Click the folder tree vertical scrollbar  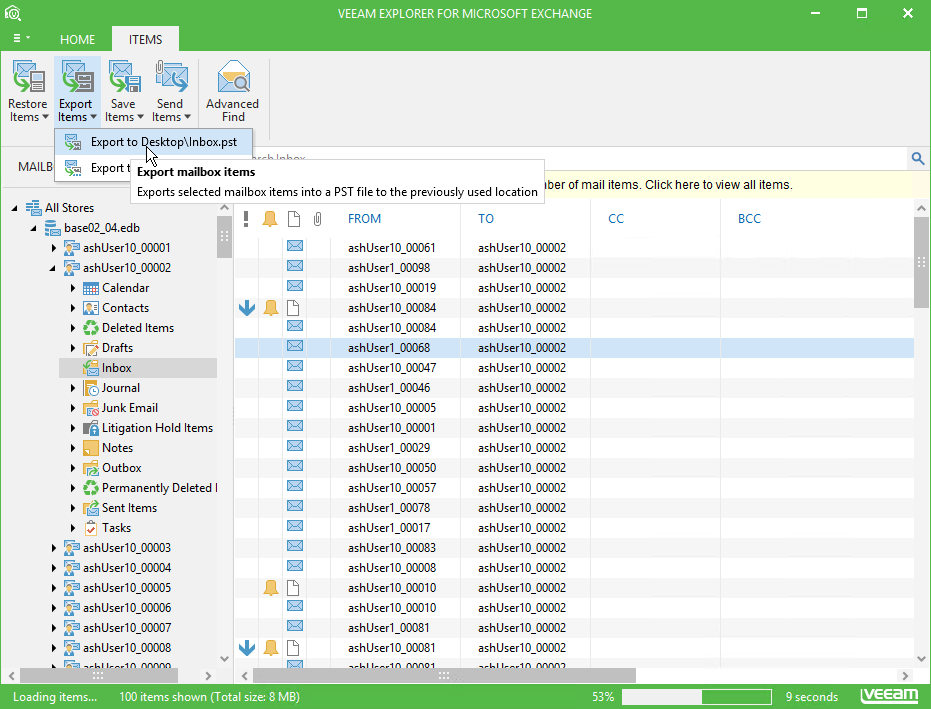tap(224, 236)
